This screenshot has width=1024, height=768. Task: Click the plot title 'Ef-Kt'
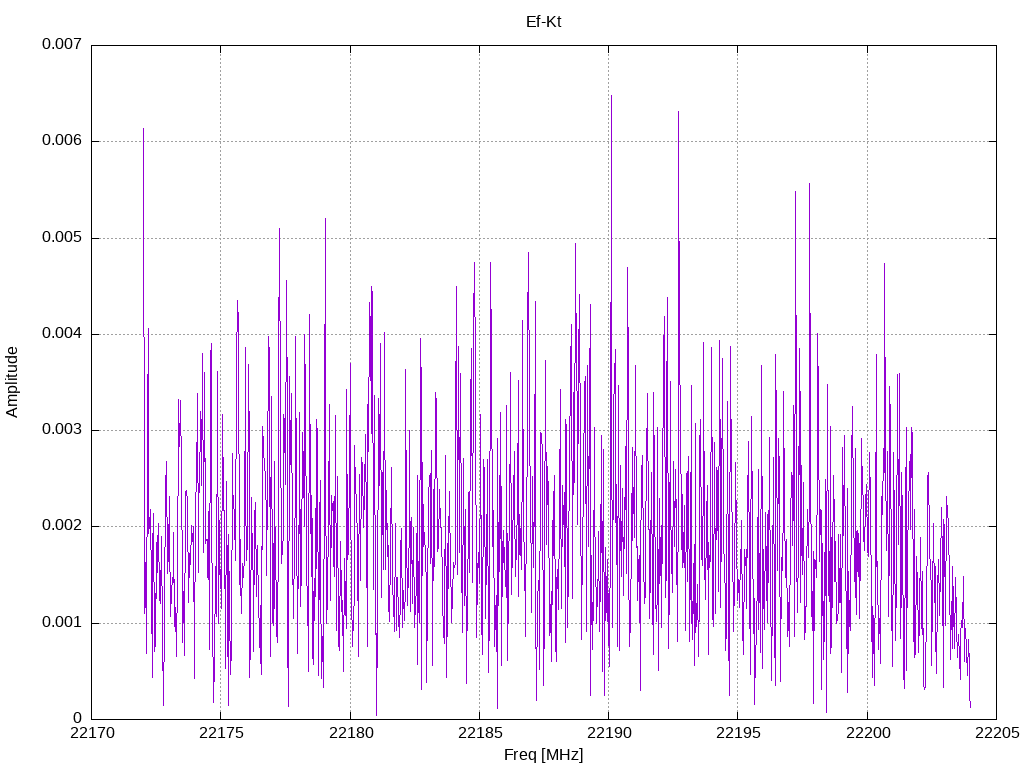(543, 22)
